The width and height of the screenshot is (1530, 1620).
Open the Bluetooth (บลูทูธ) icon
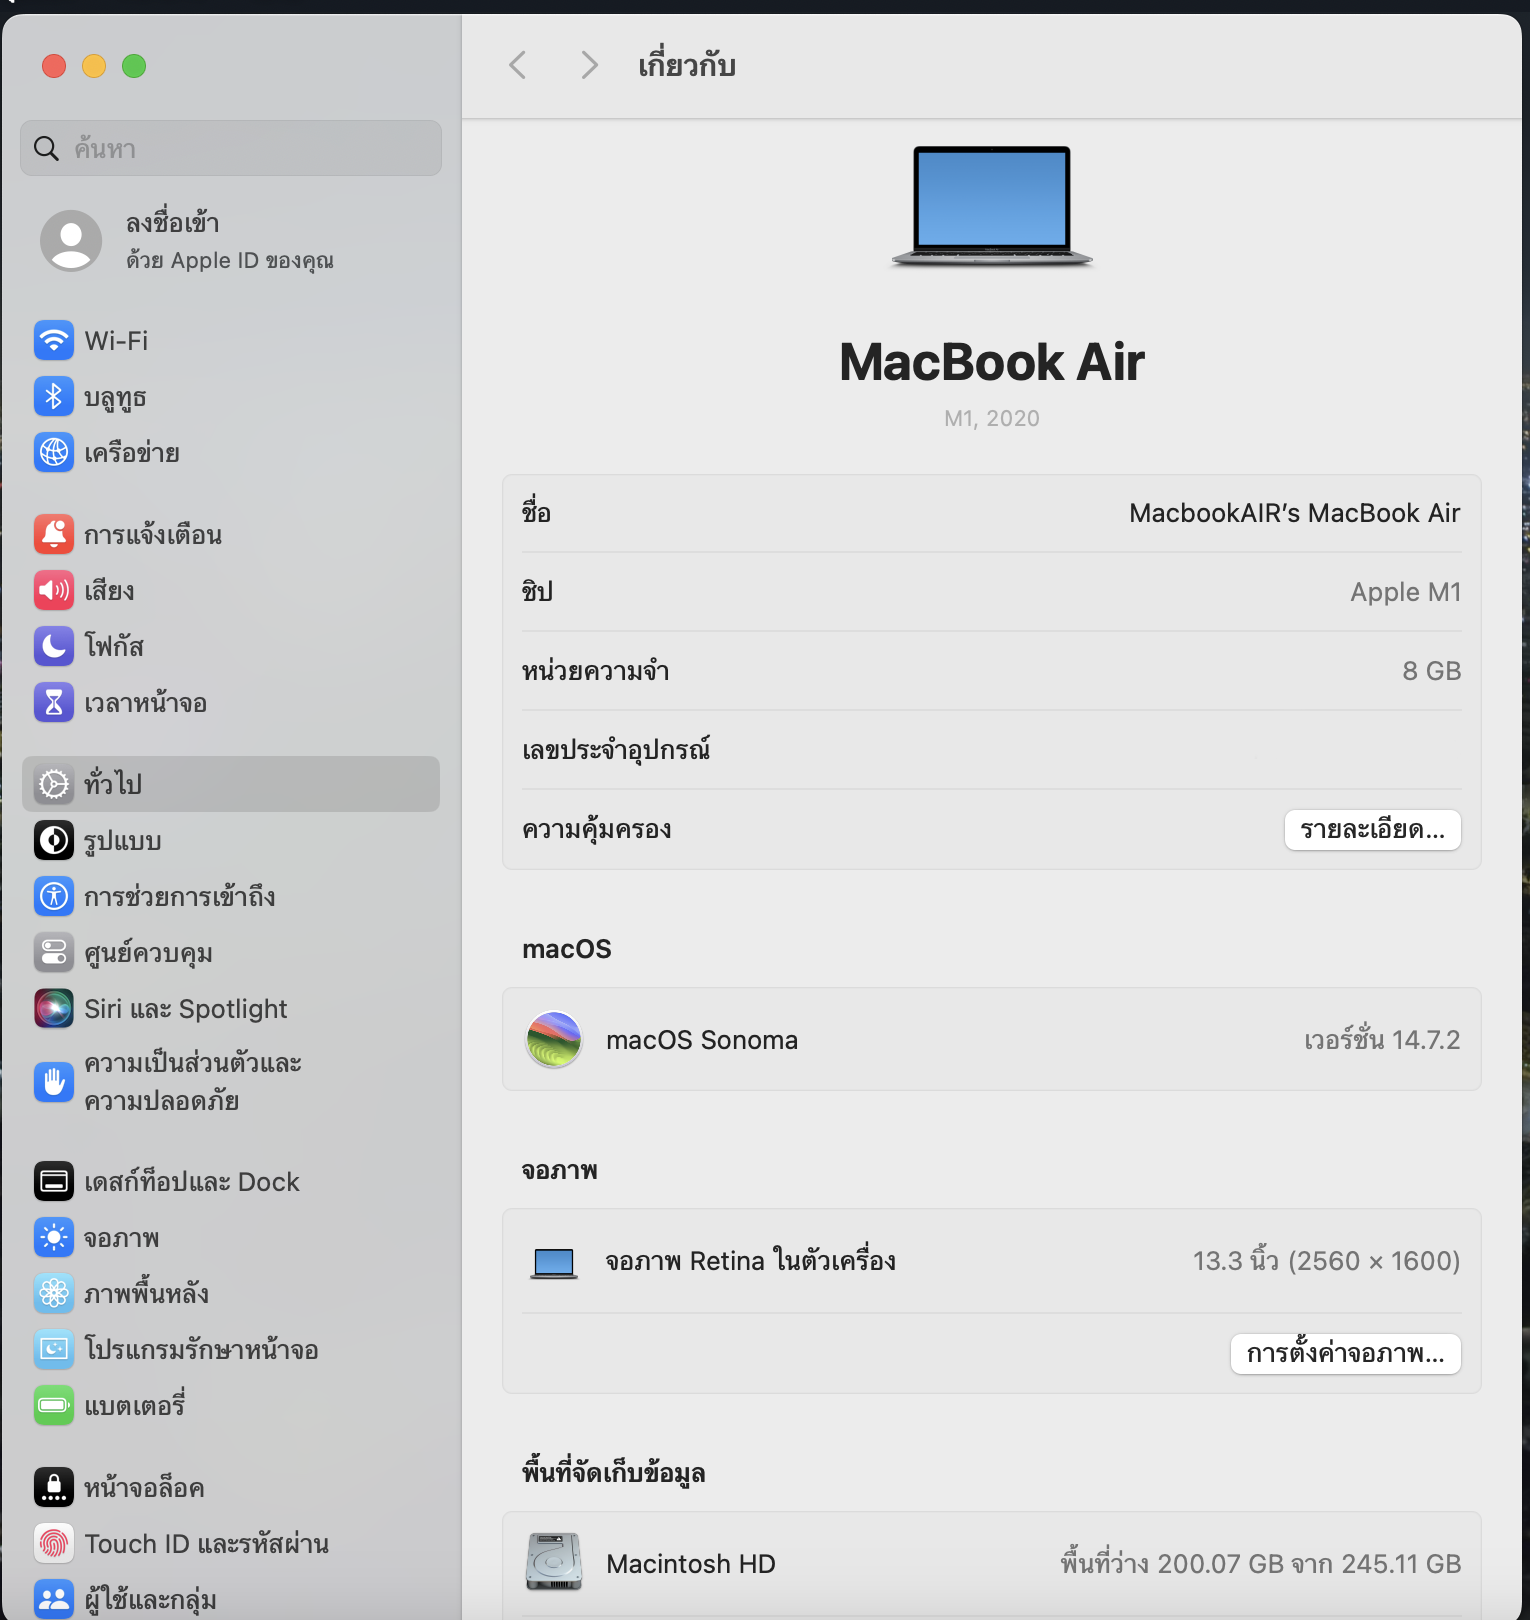tap(54, 396)
